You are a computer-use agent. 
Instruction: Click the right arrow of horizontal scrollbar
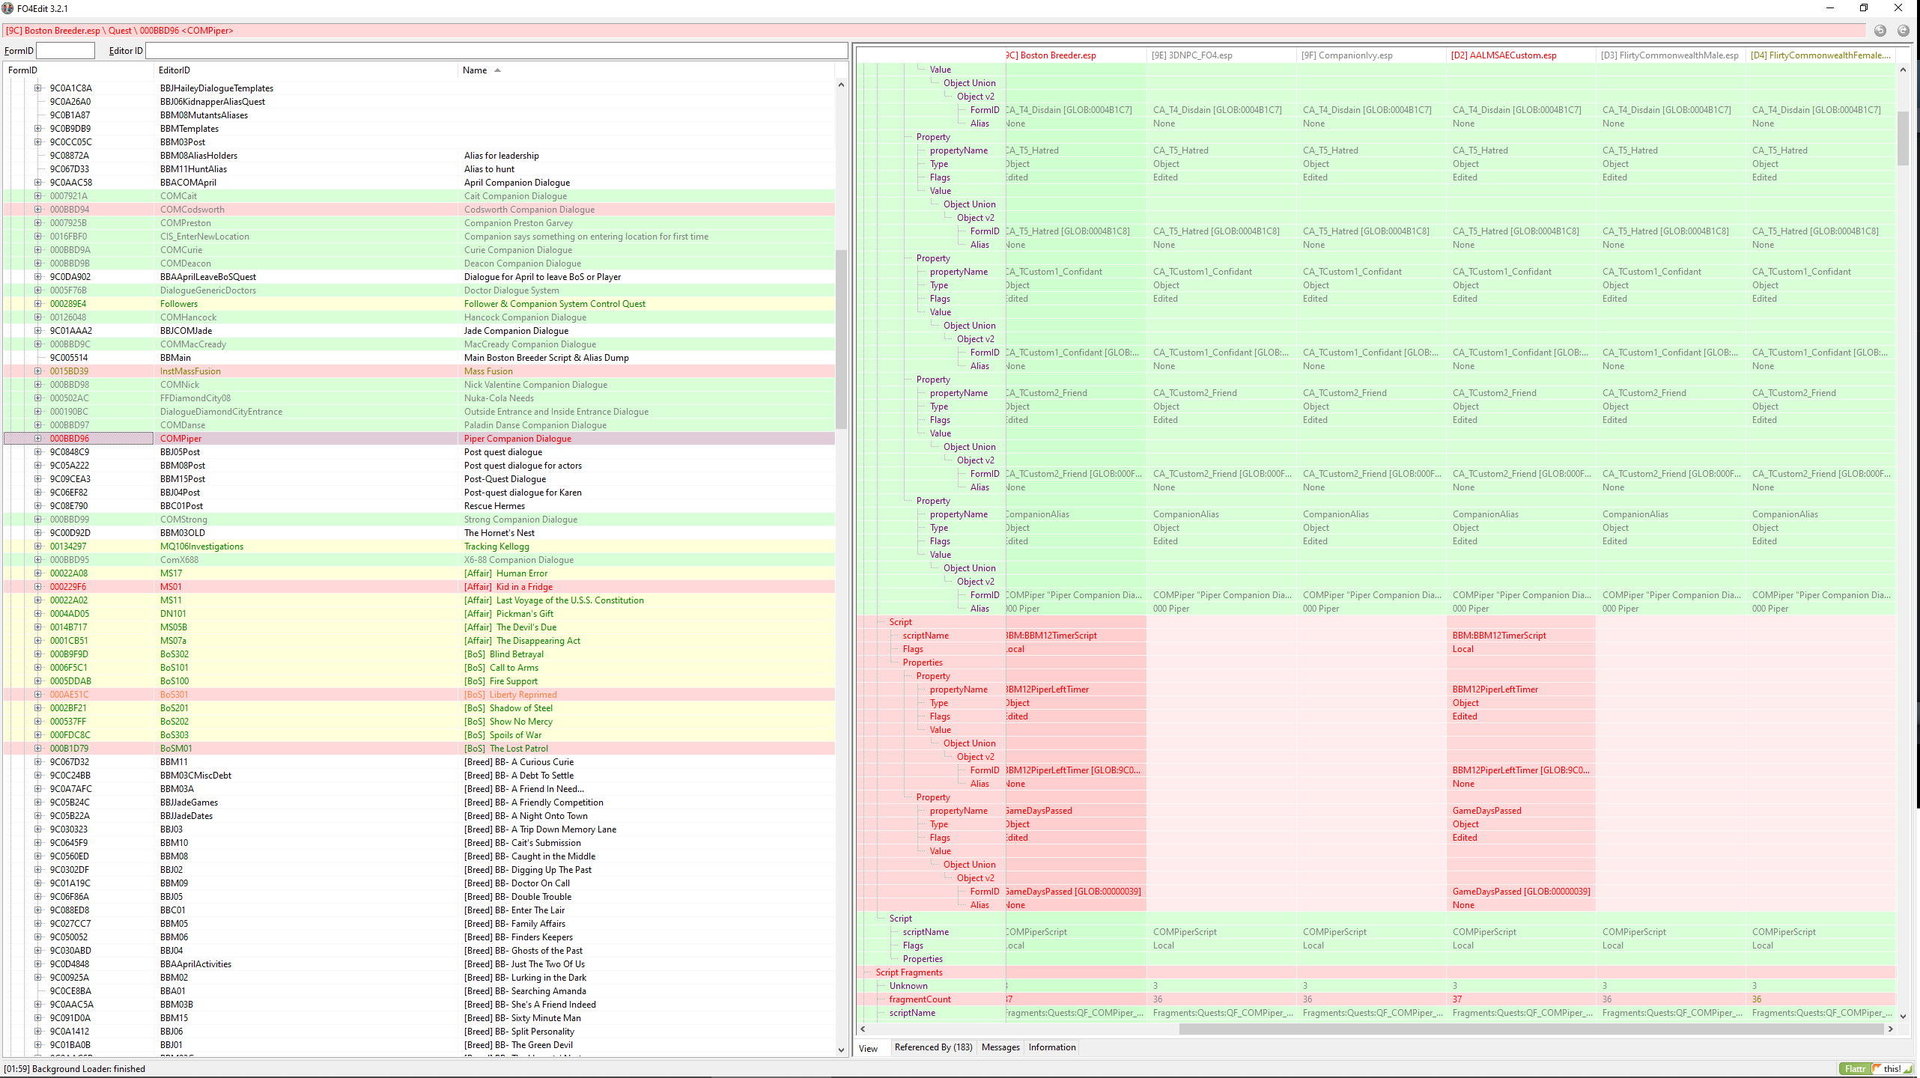coord(1889,1028)
